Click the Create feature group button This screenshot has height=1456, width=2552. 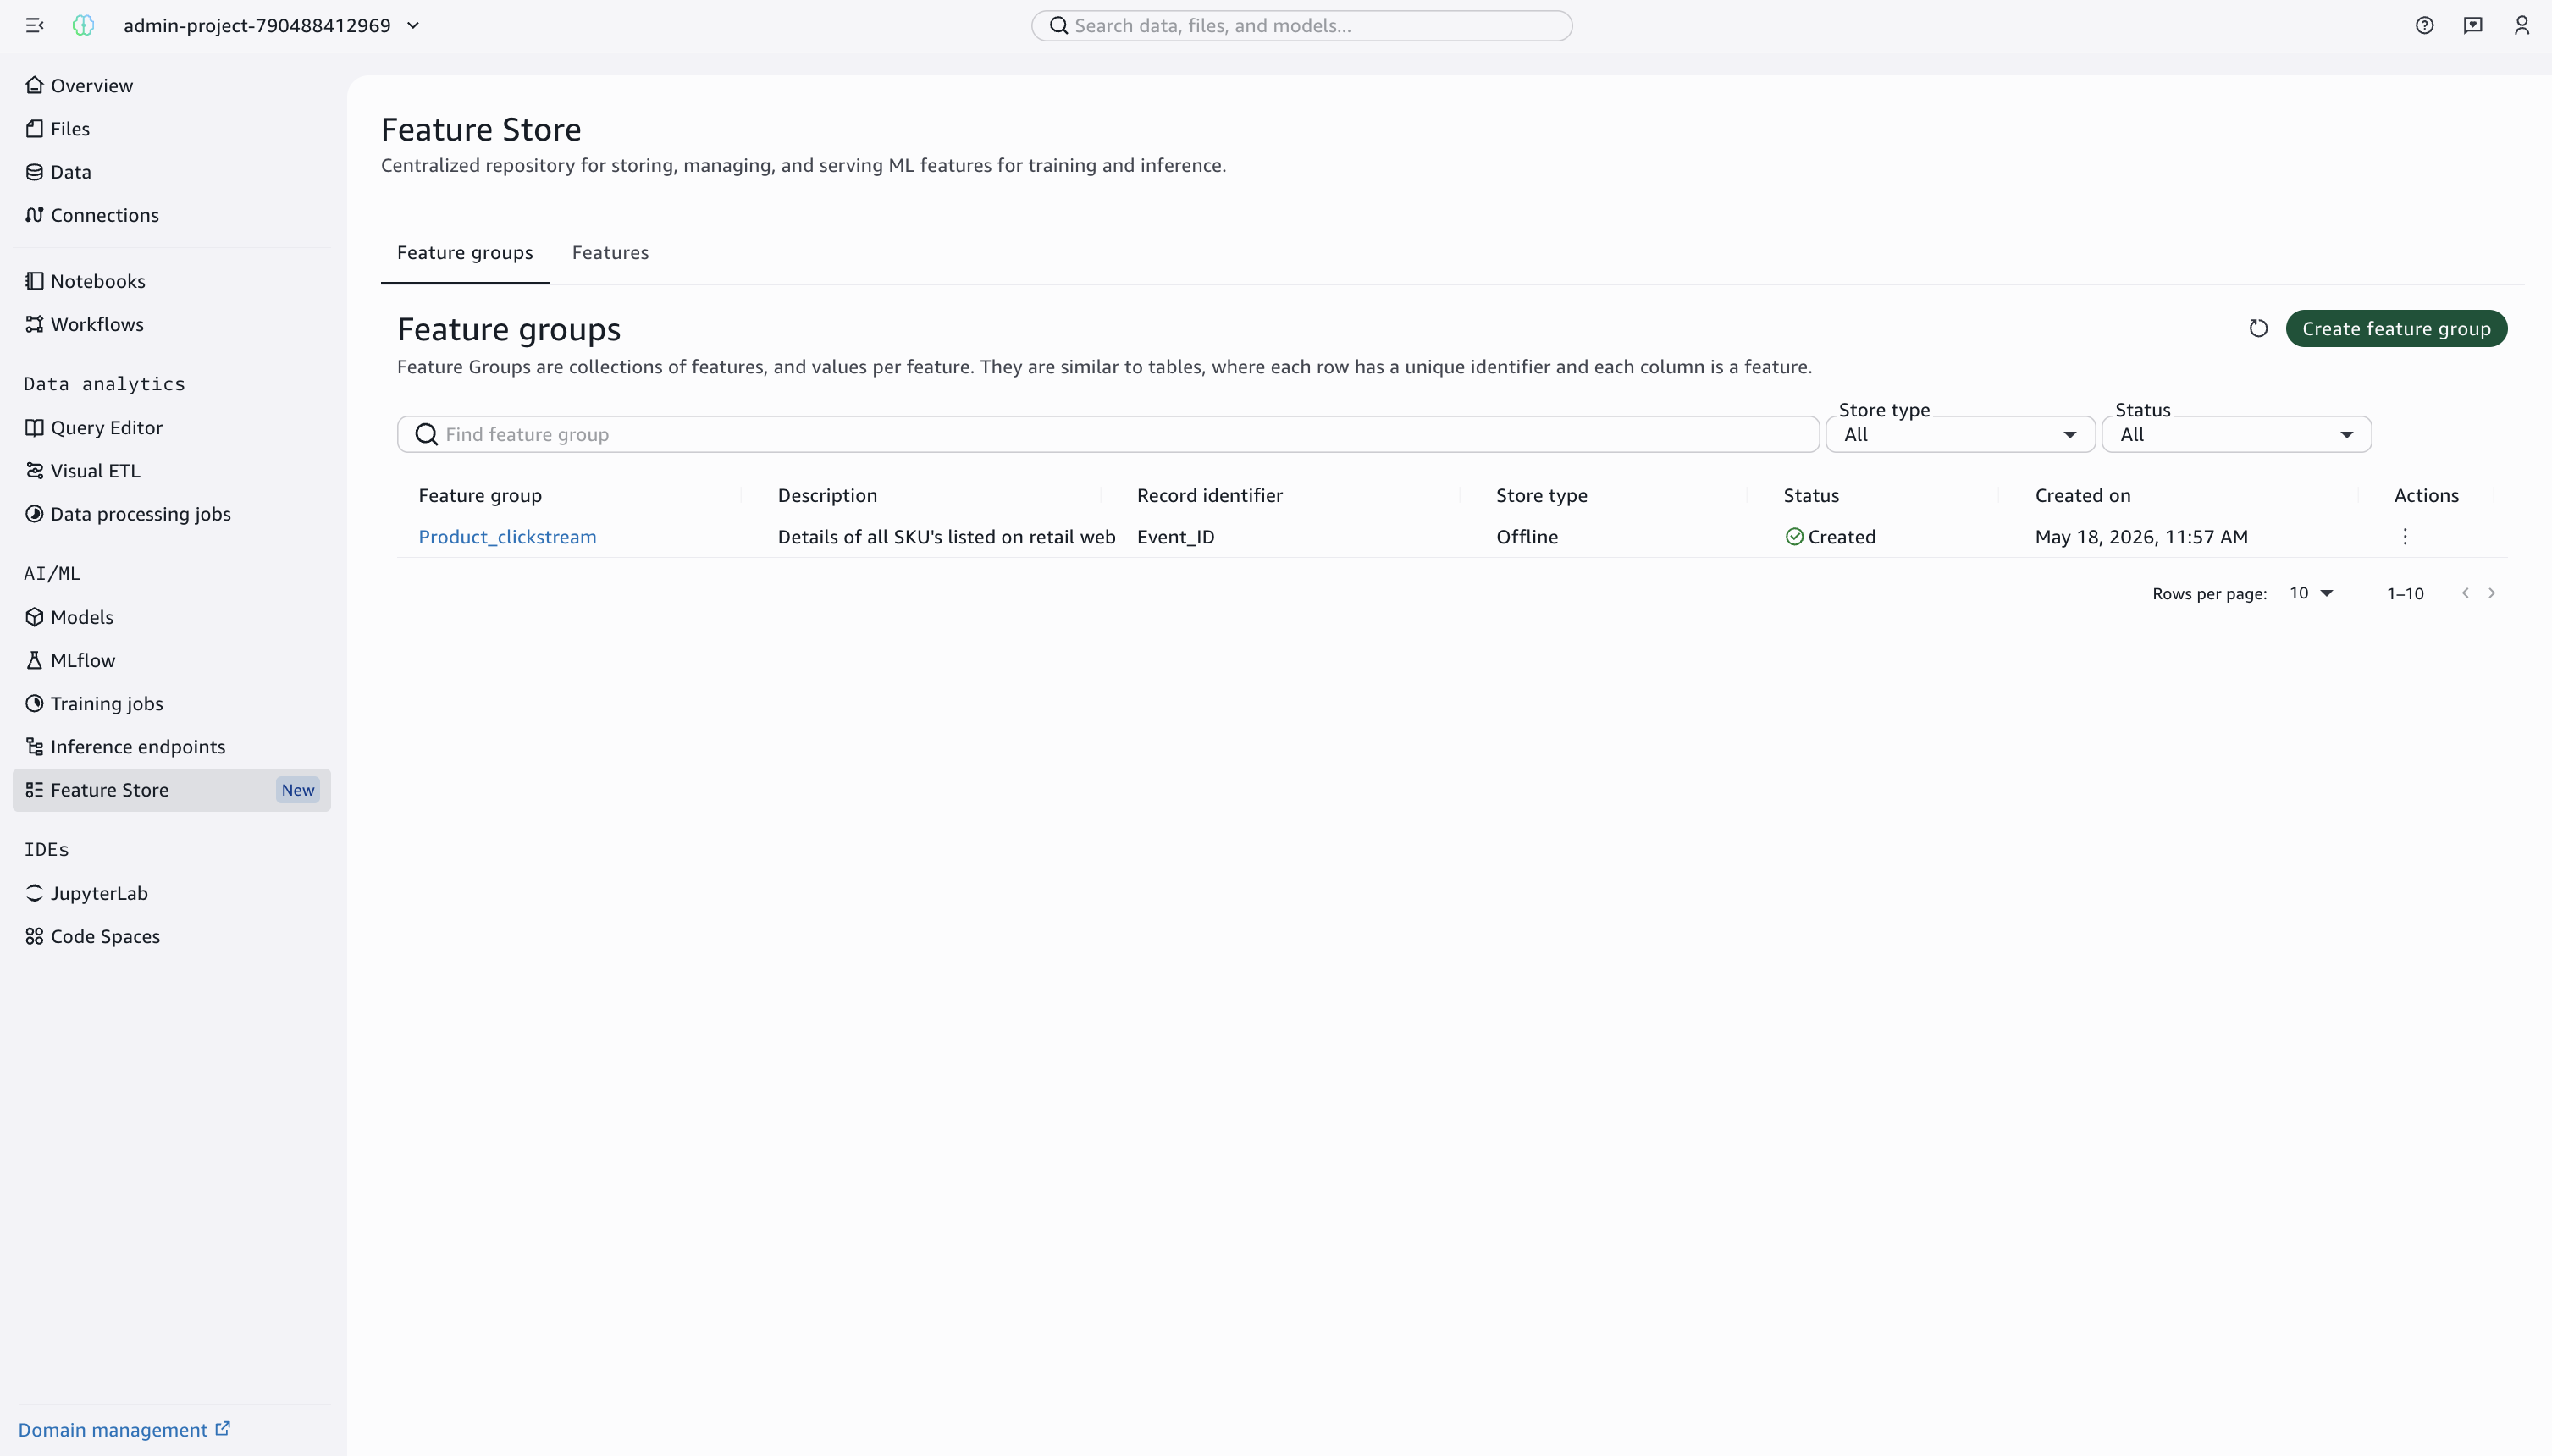coord(2396,329)
